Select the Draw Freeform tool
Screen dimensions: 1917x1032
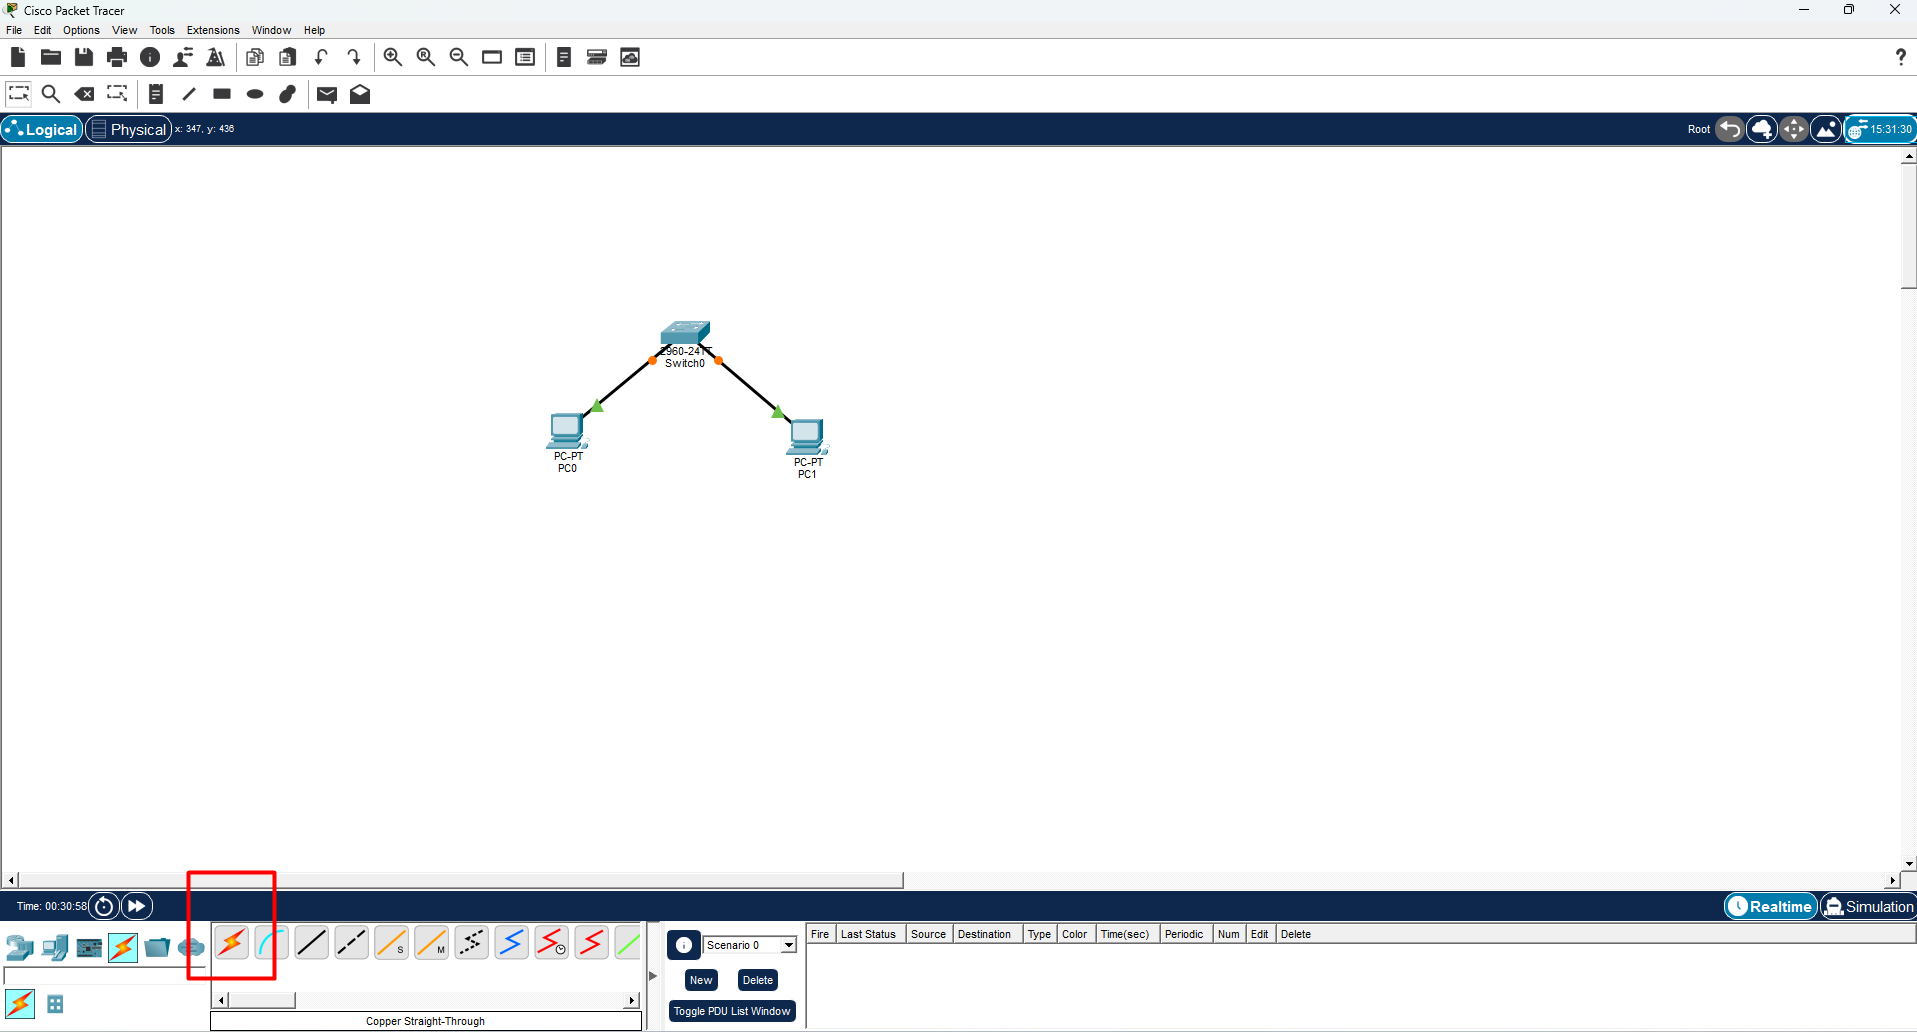pyautogui.click(x=288, y=94)
